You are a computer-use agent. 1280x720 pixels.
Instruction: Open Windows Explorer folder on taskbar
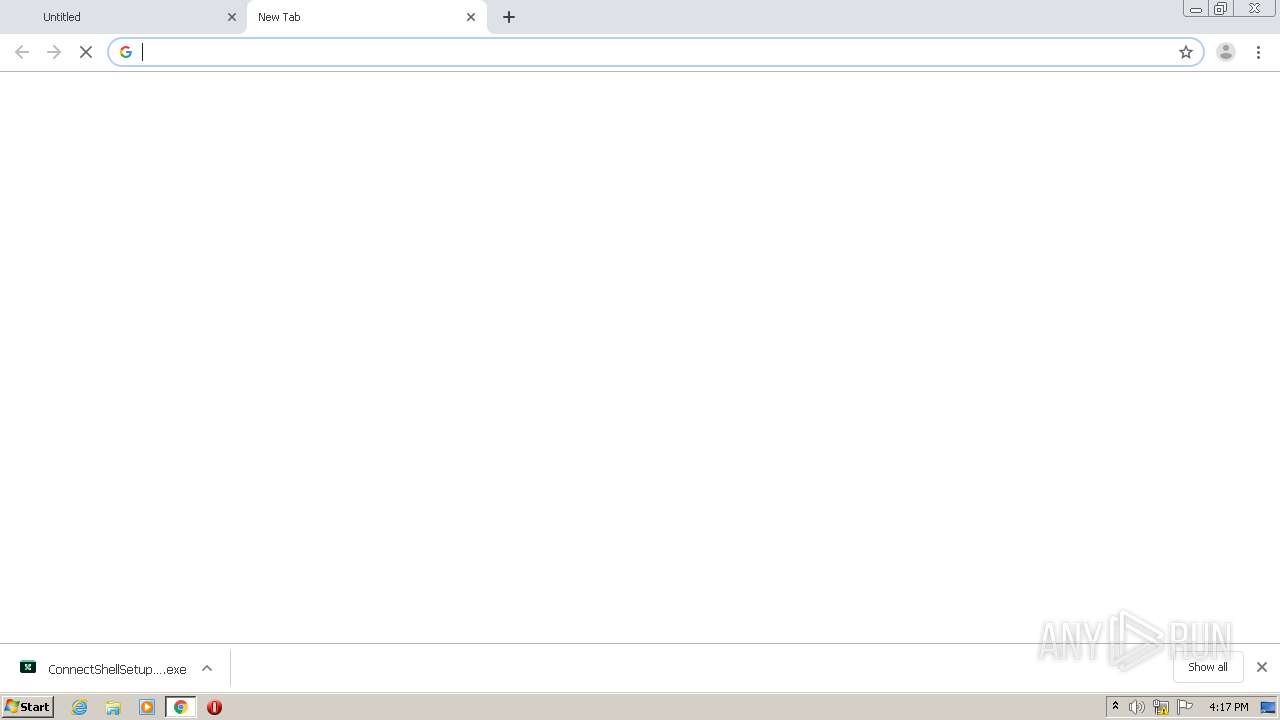click(x=113, y=707)
